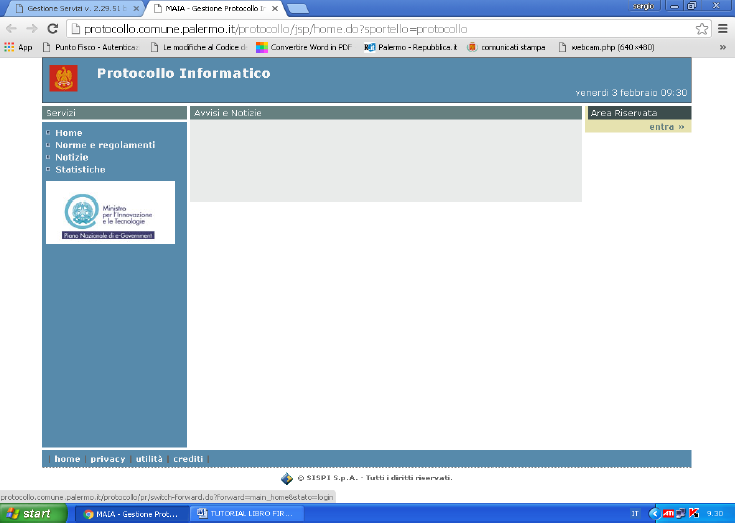Image resolution: width=736 pixels, height=523 pixels.
Task: Open Le modifiche al Codice bookmark
Action: point(199,47)
